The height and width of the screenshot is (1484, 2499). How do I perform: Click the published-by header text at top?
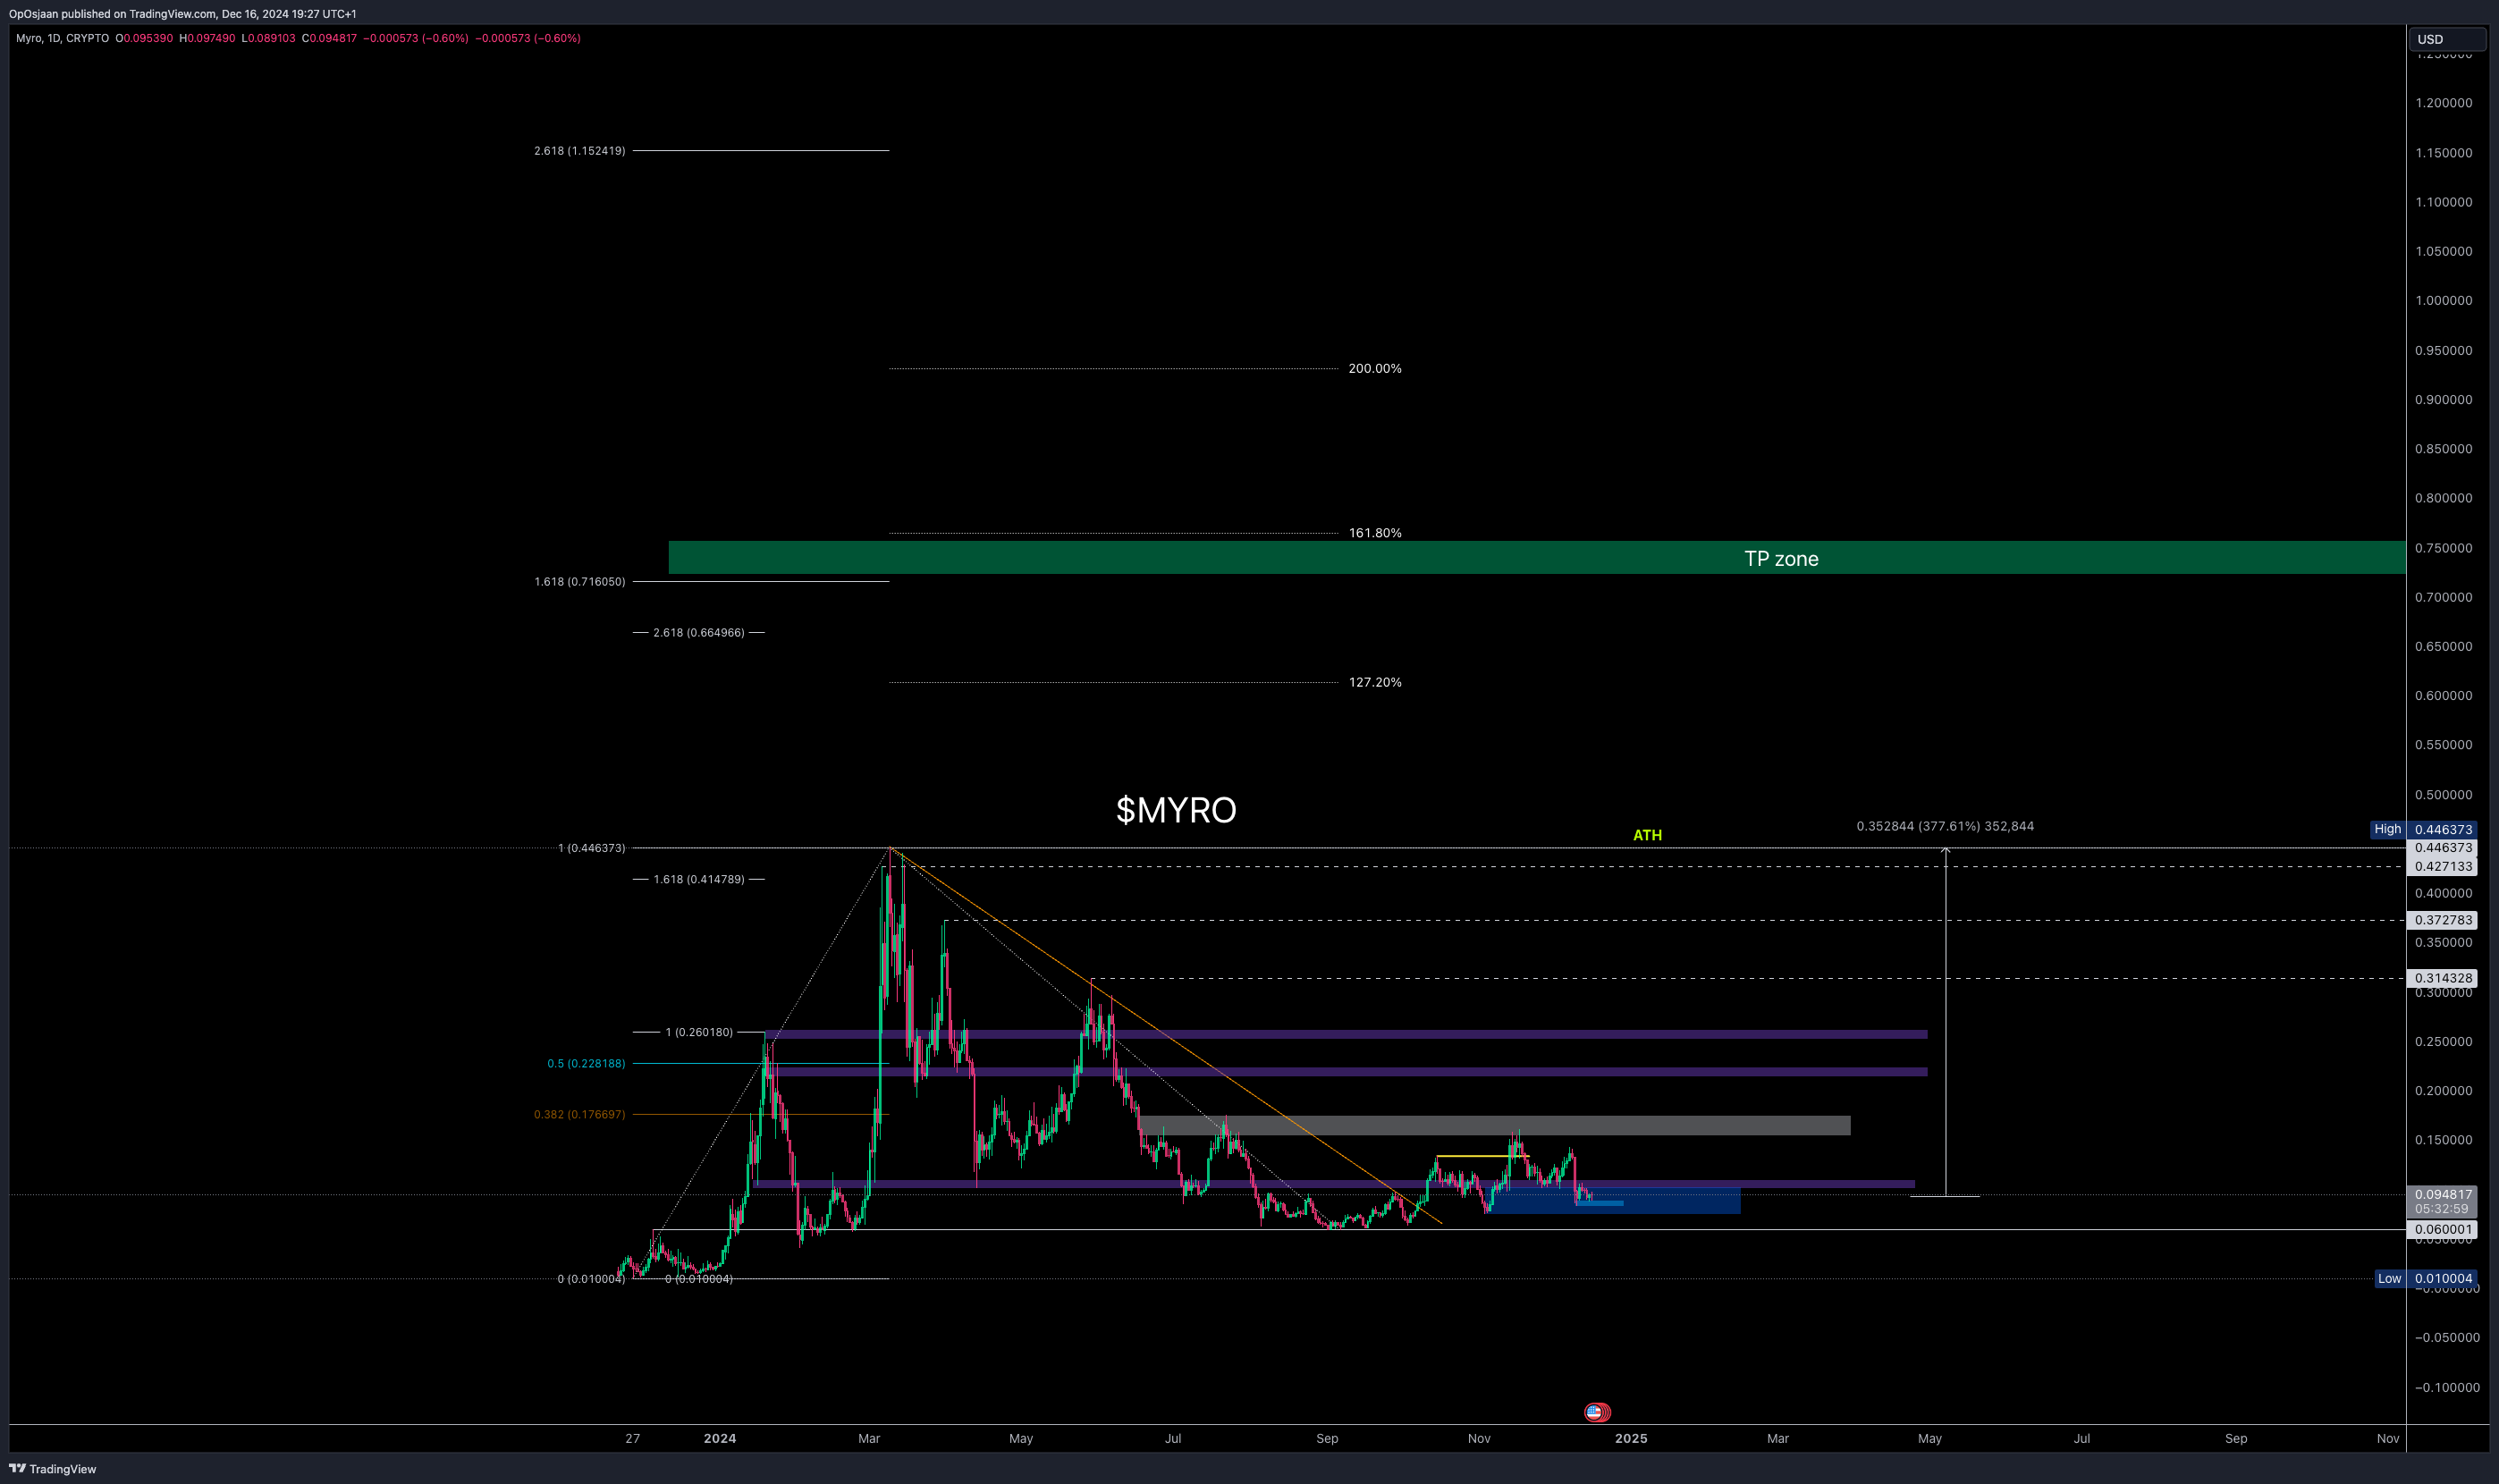click(x=182, y=14)
